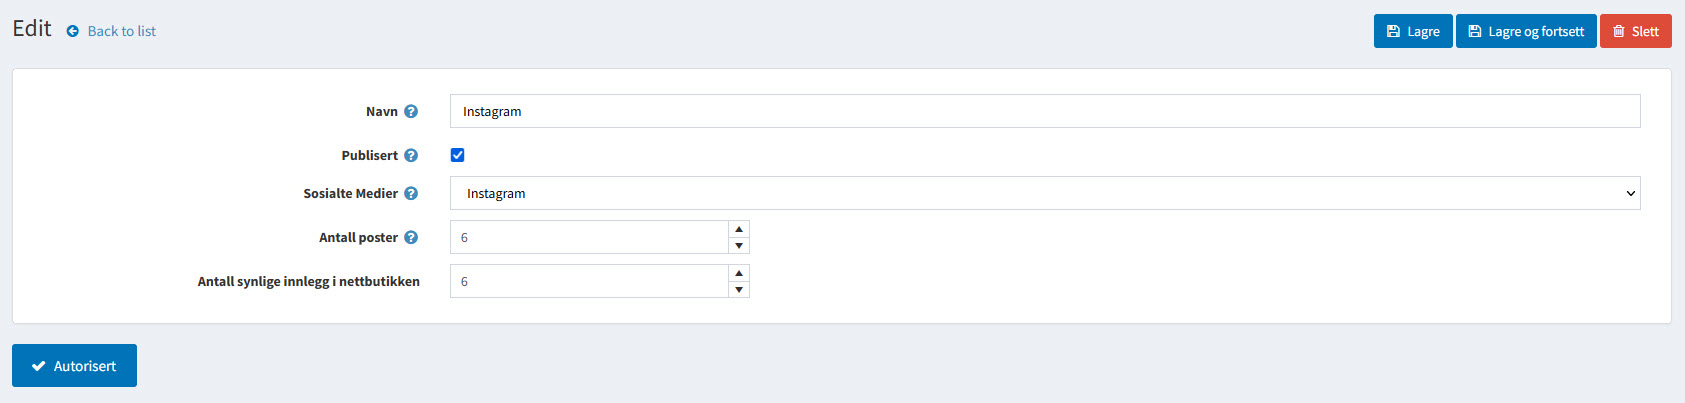The width and height of the screenshot is (1685, 403).
Task: Open the Sosialte Medier dropdown
Action: [x=1045, y=194]
